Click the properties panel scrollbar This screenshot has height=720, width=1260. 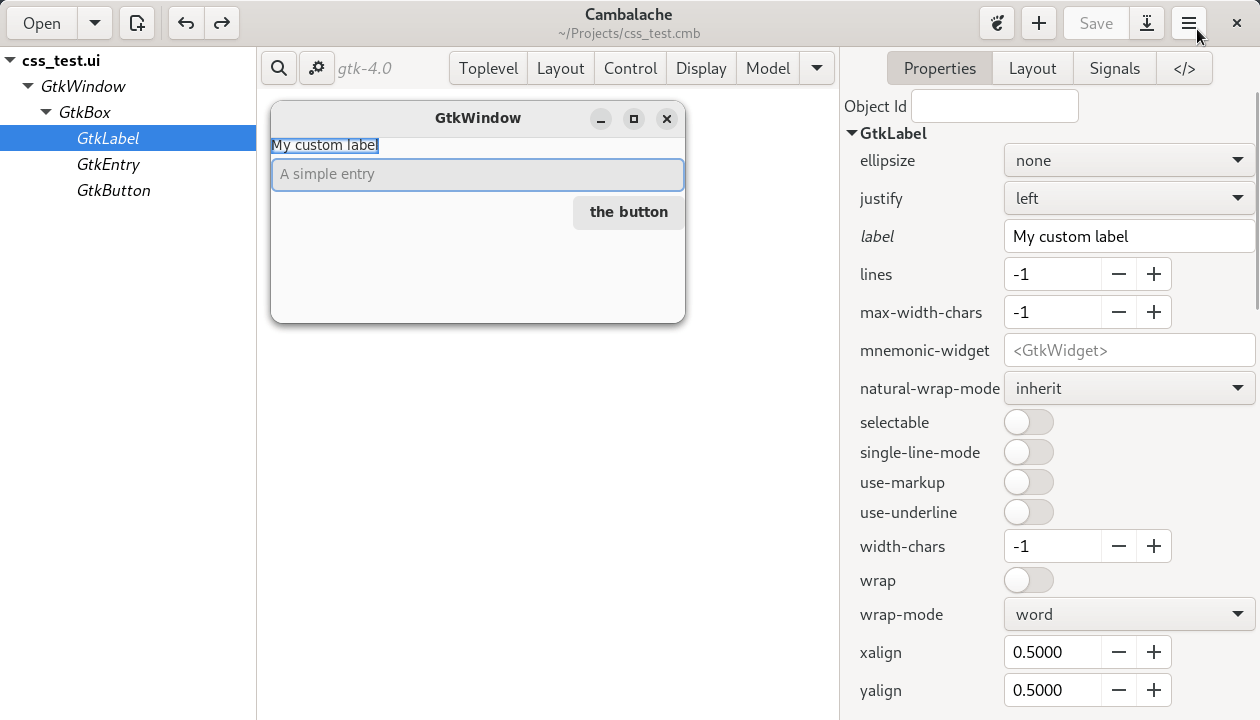click(1257, 200)
